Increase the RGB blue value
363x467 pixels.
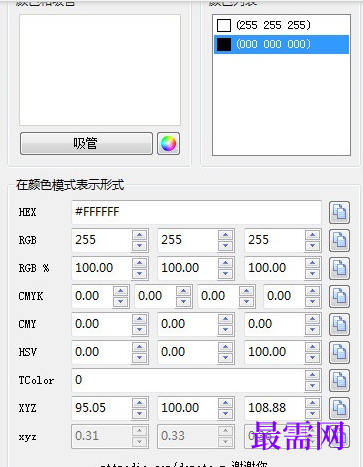pos(312,235)
